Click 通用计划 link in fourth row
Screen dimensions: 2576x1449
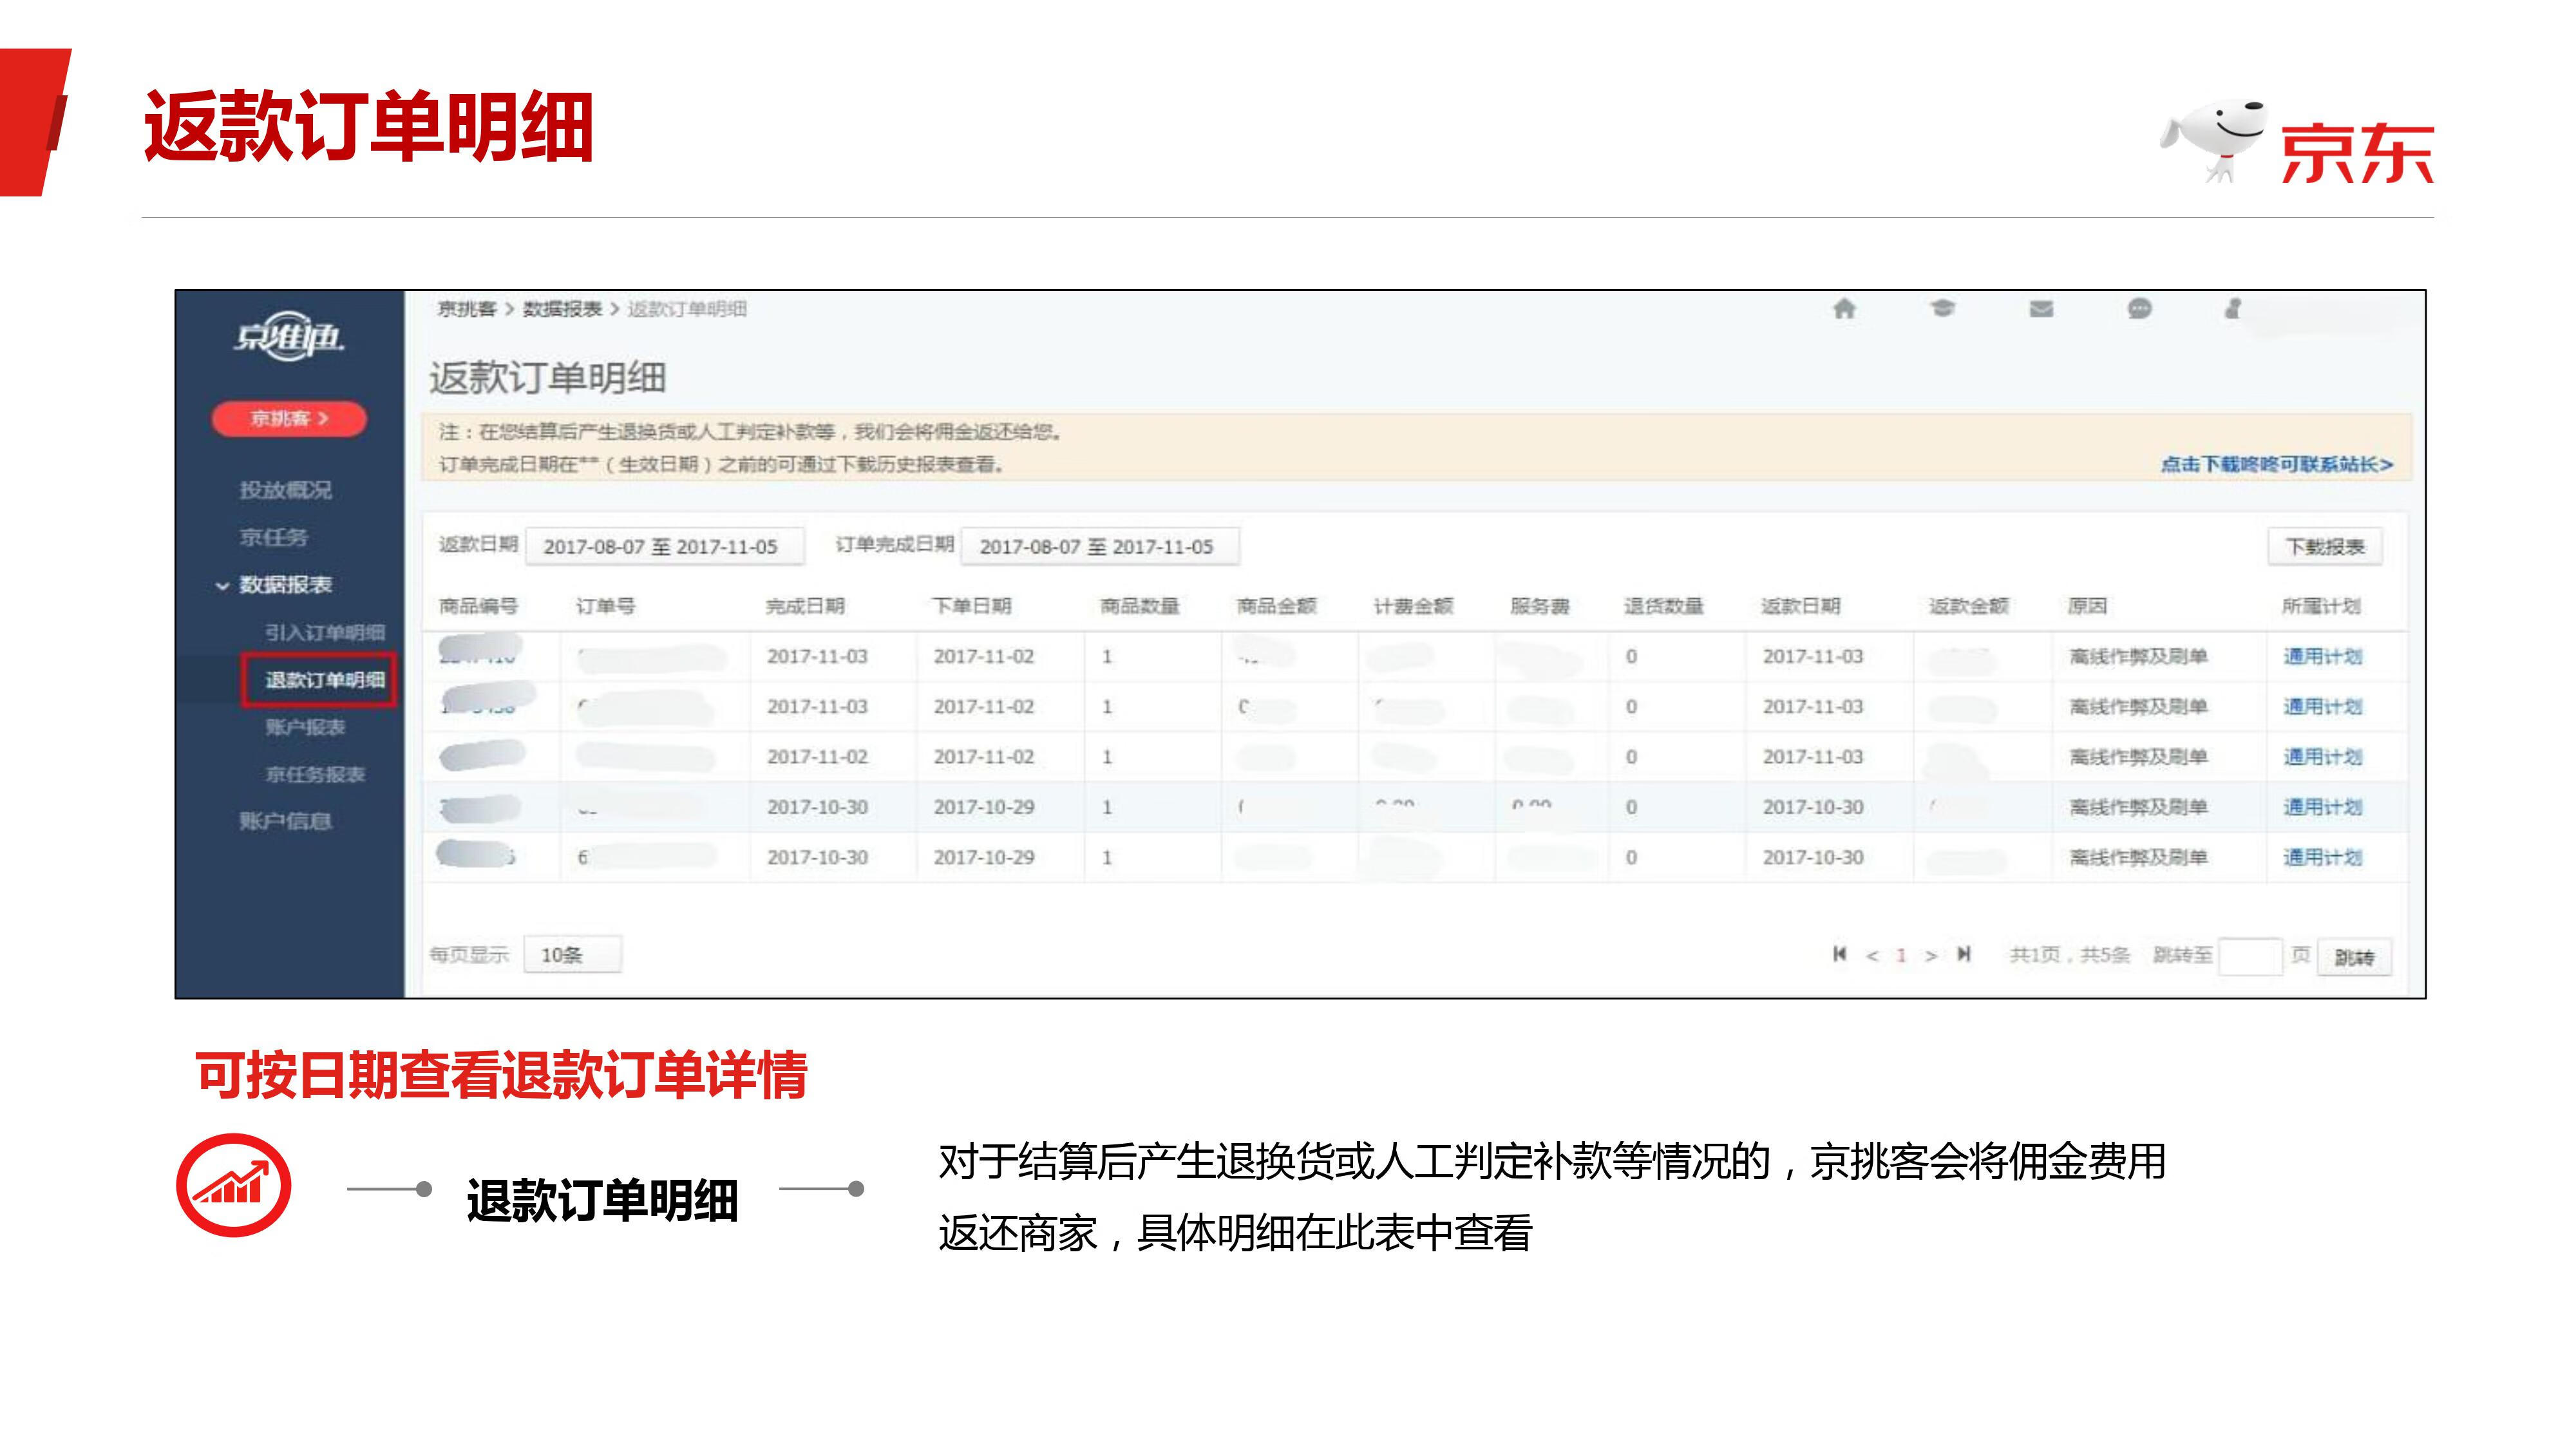2322,806
